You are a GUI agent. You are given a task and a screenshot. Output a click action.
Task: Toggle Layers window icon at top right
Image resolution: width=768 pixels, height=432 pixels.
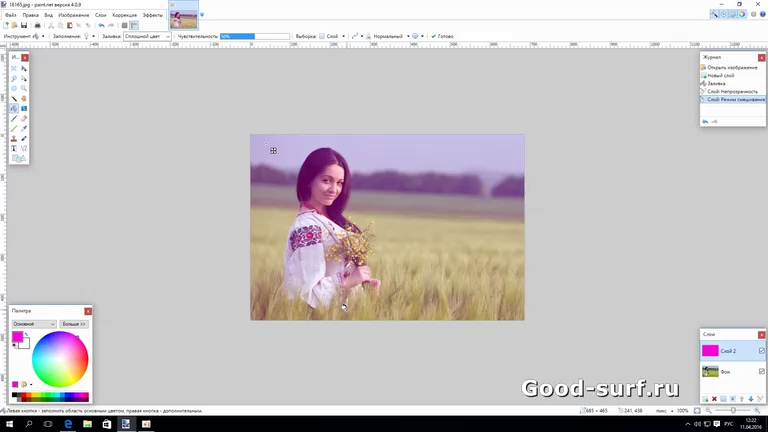tap(733, 14)
